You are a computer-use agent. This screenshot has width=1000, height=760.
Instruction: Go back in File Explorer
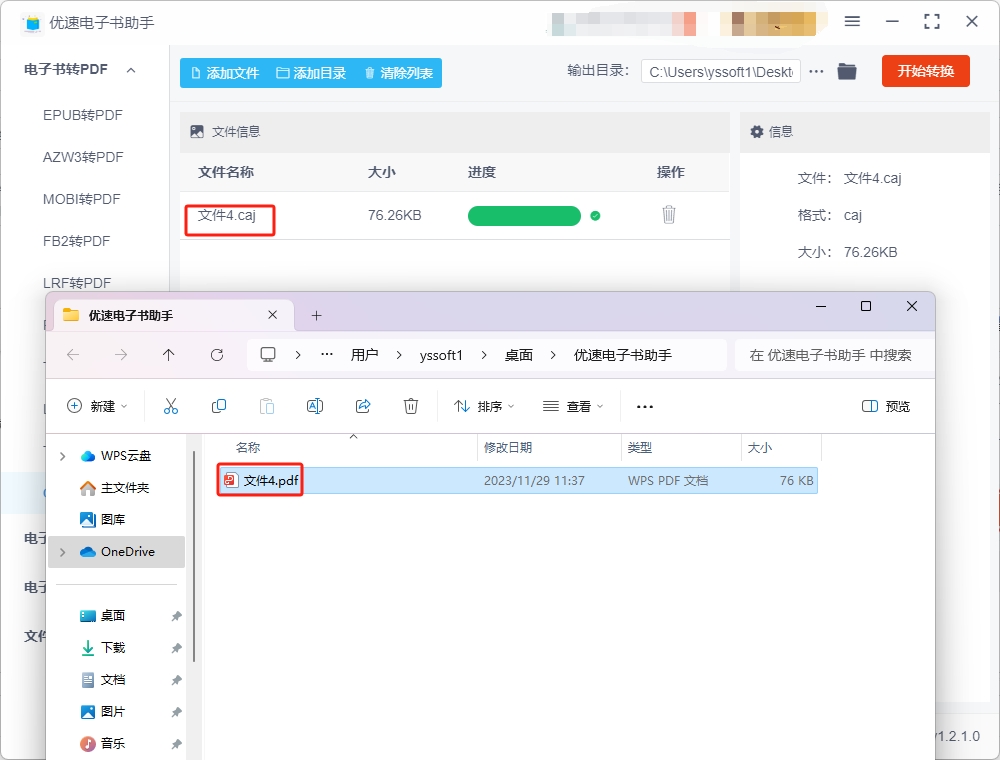(73, 354)
